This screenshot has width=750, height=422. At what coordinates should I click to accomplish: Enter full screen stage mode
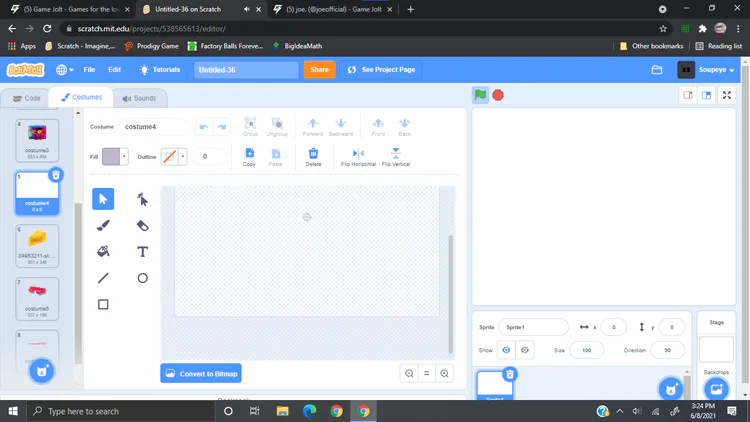pos(727,95)
